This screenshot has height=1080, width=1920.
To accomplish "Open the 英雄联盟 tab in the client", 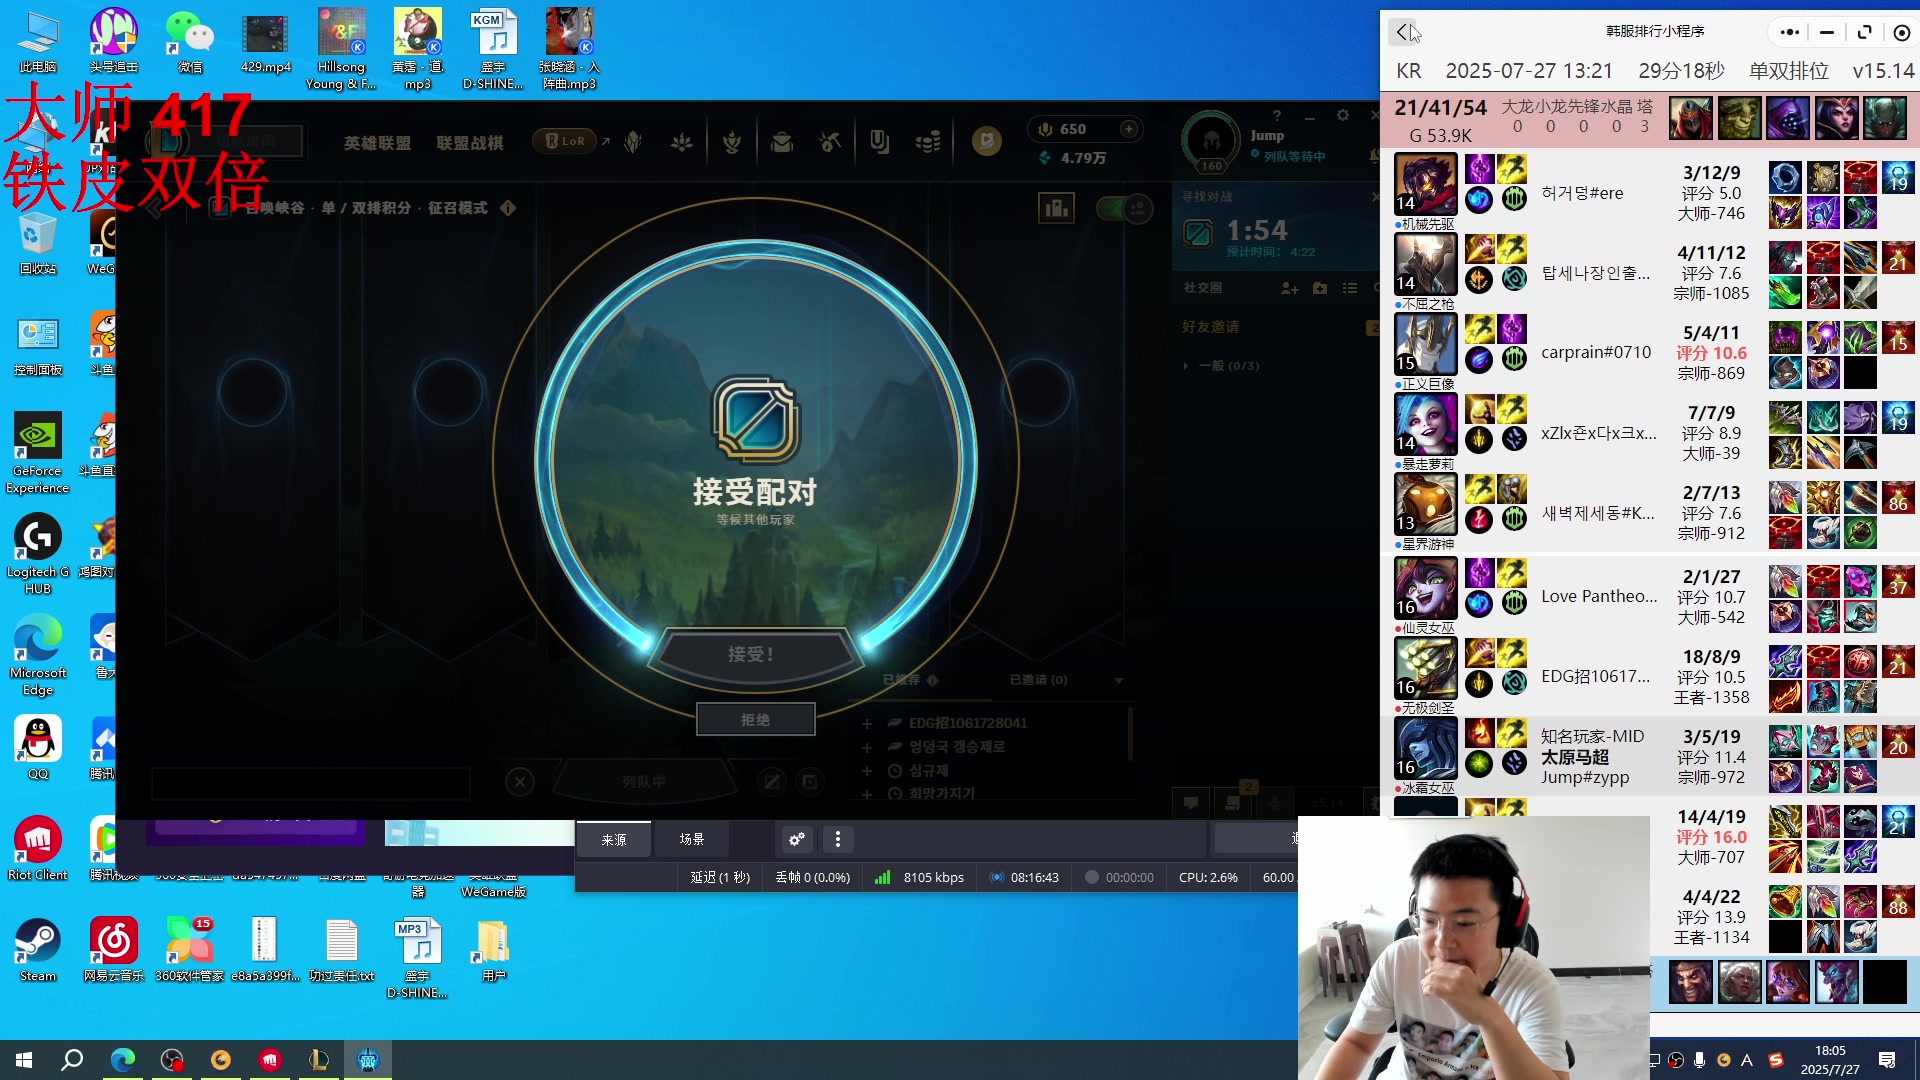I will point(377,143).
